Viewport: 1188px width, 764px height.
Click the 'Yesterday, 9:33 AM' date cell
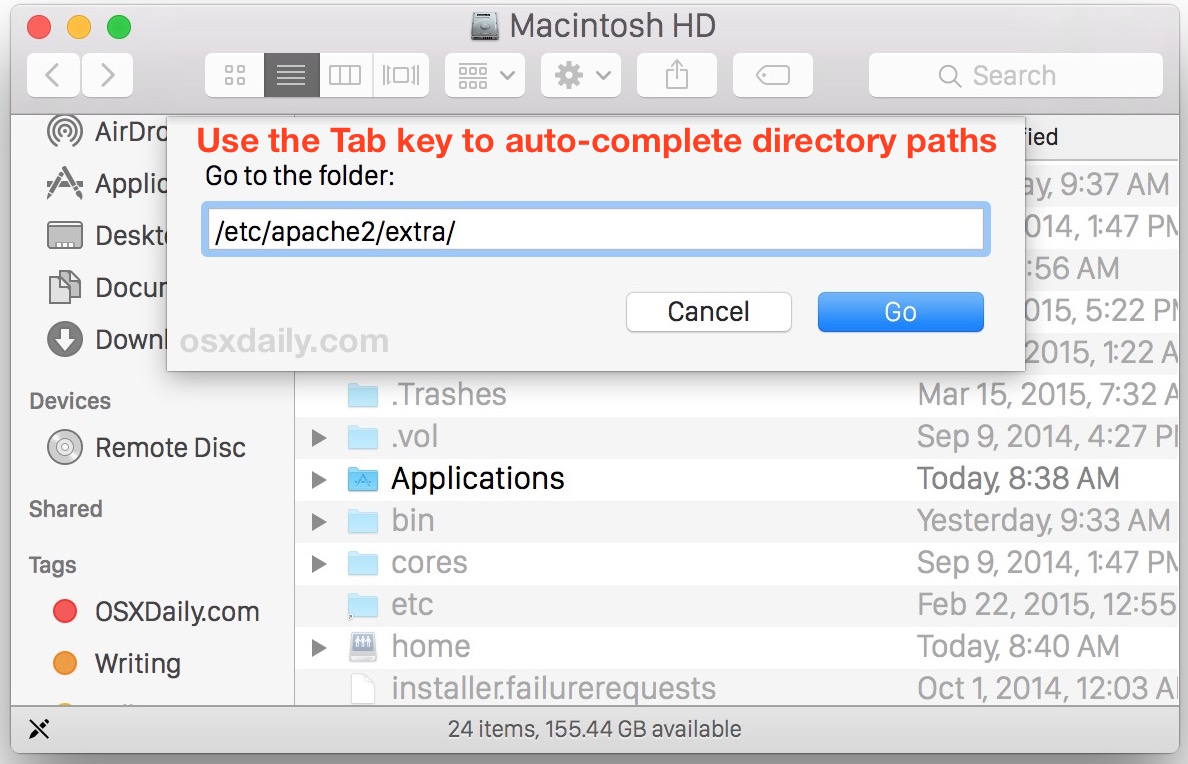(x=1043, y=520)
